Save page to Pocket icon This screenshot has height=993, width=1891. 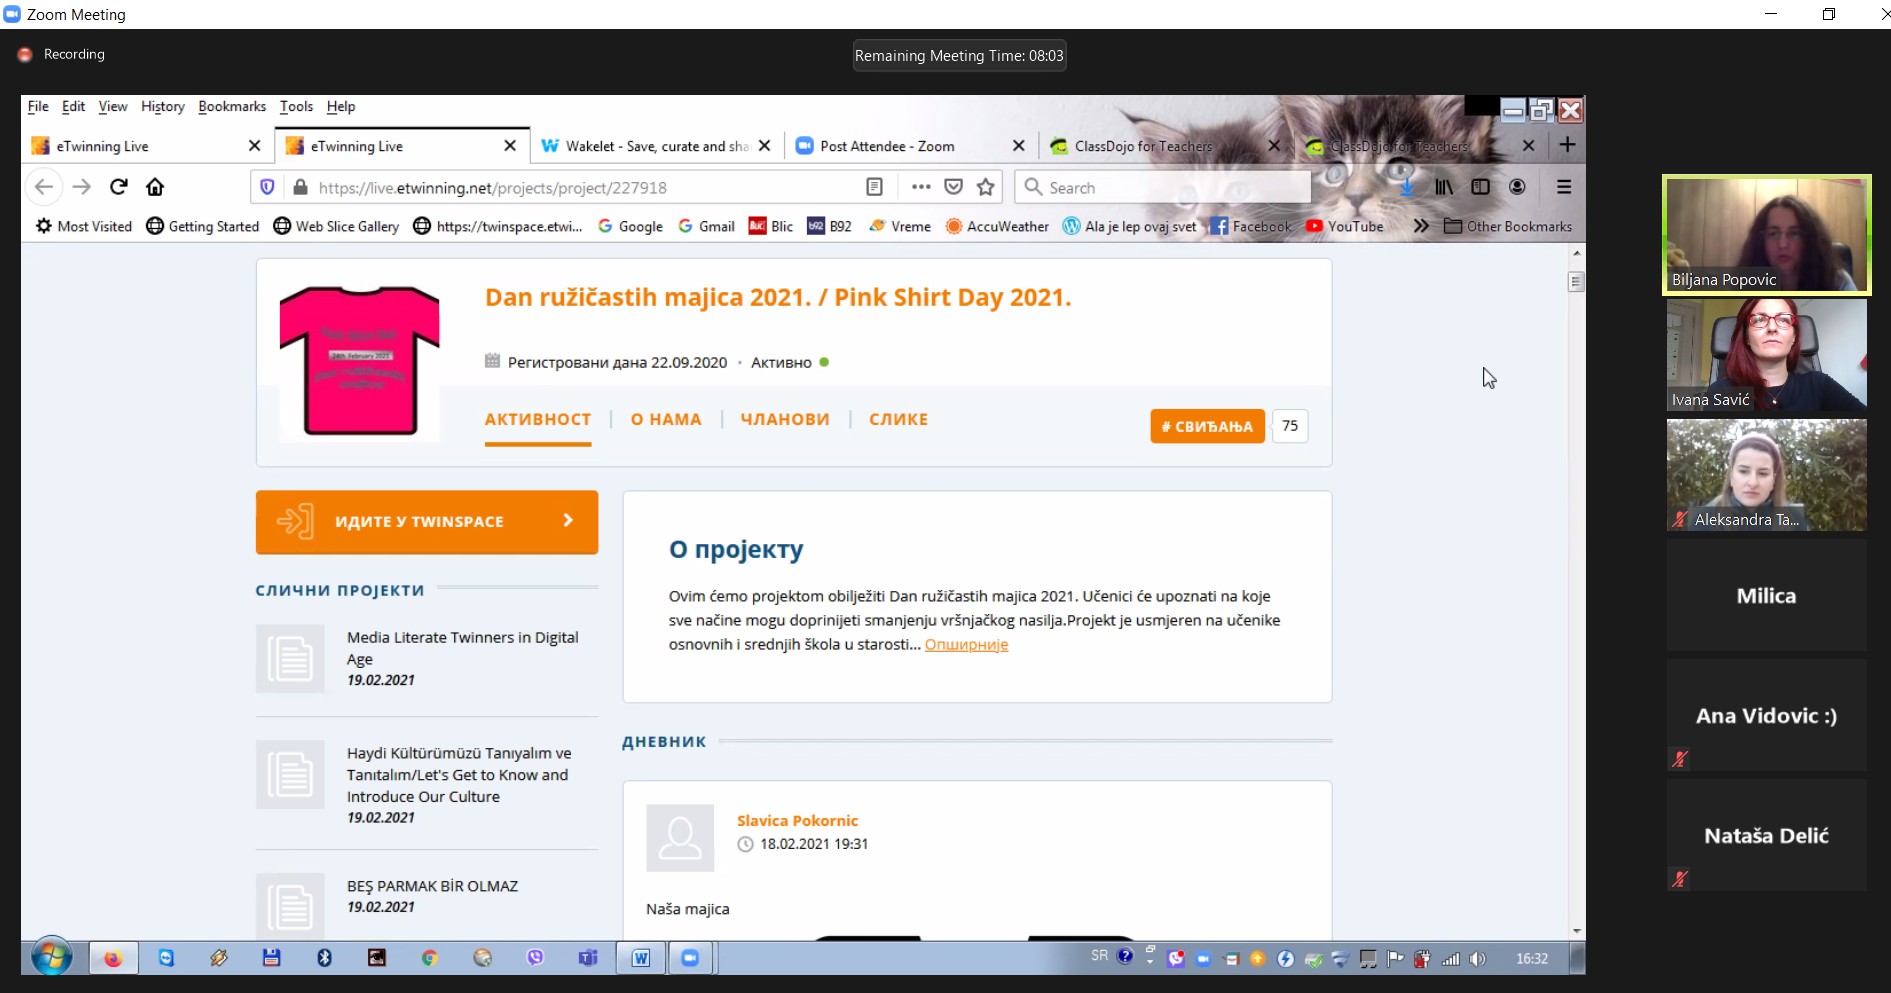[x=954, y=187]
